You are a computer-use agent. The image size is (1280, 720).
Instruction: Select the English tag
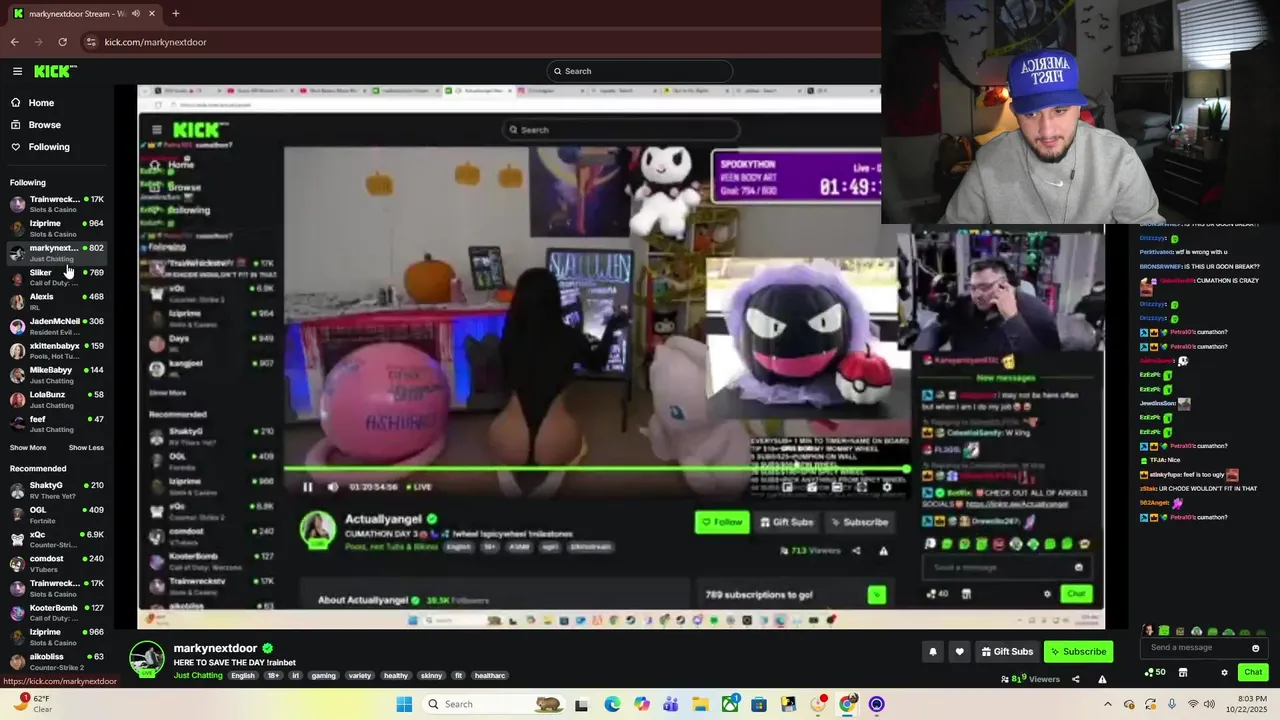[x=243, y=675]
